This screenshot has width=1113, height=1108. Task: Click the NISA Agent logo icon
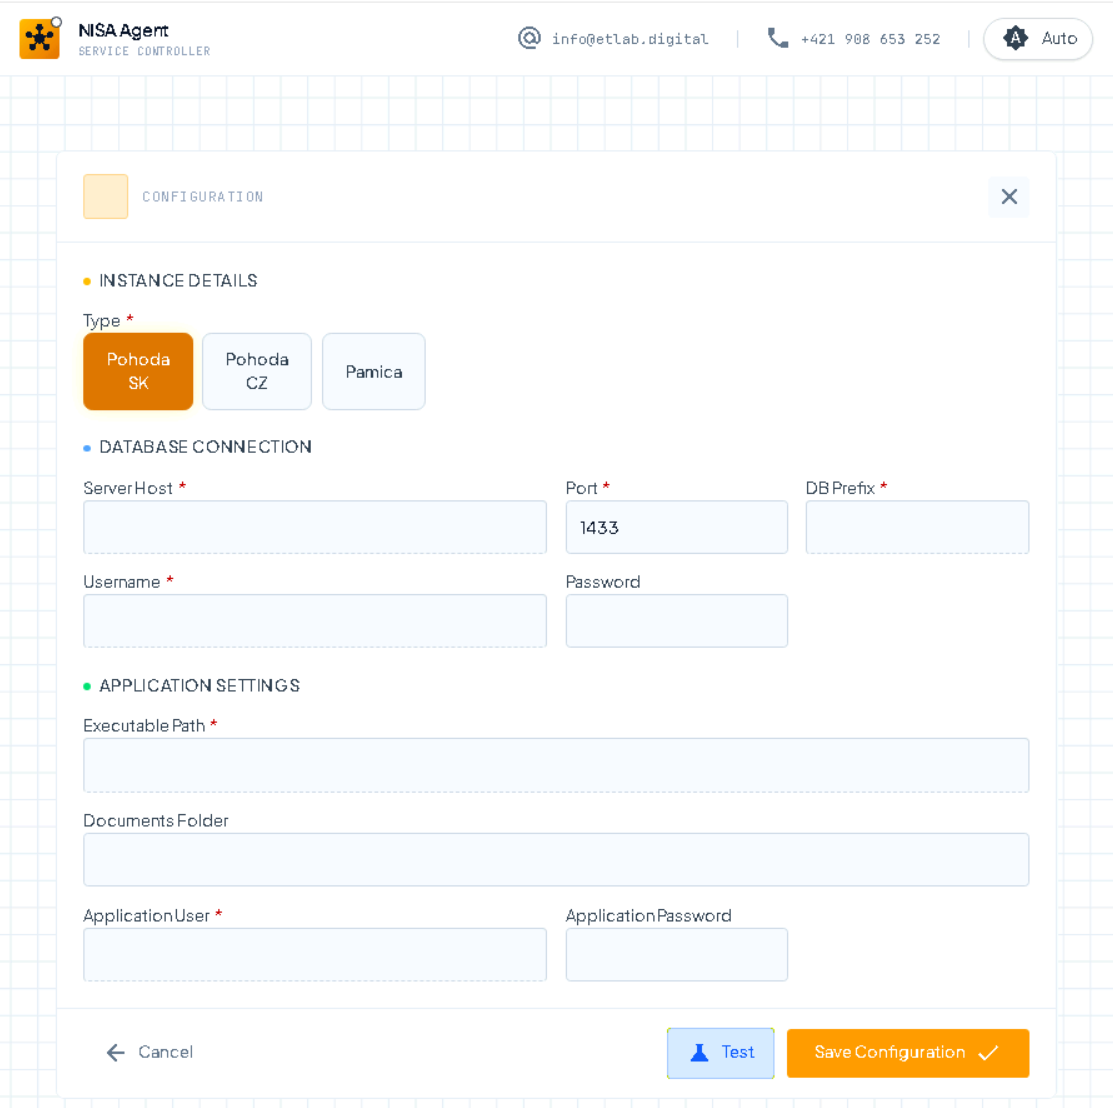[x=40, y=38]
